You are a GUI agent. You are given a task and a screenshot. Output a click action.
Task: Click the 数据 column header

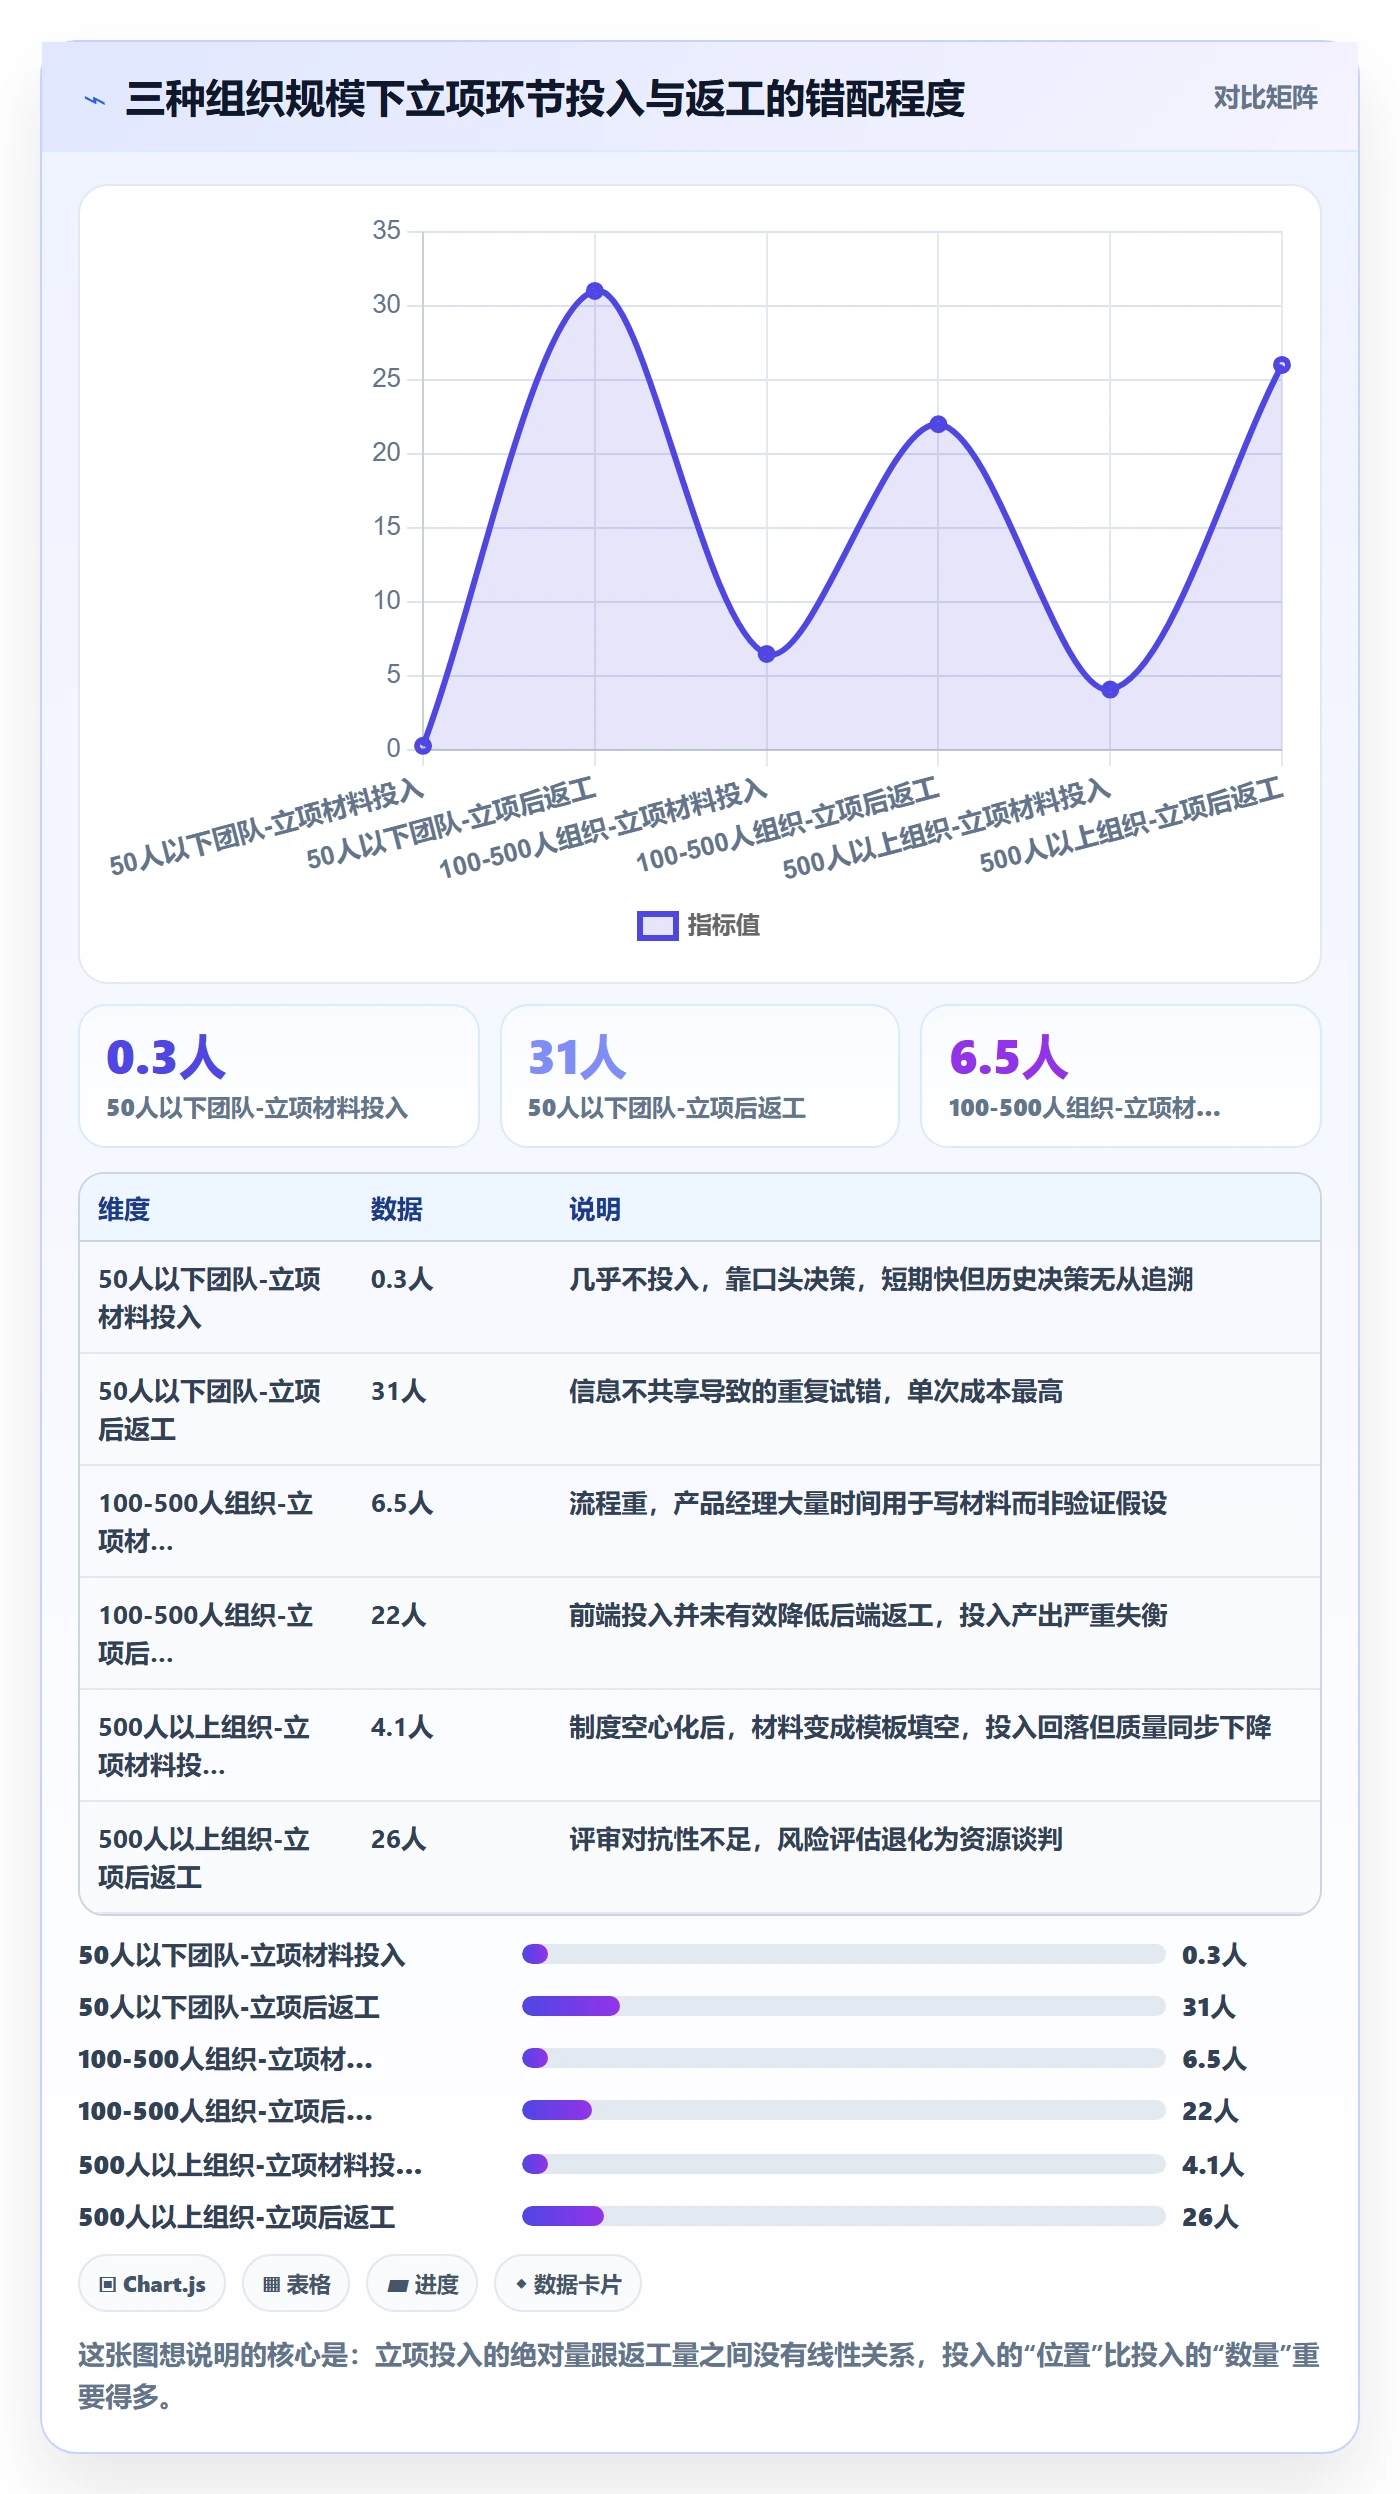tap(397, 1209)
